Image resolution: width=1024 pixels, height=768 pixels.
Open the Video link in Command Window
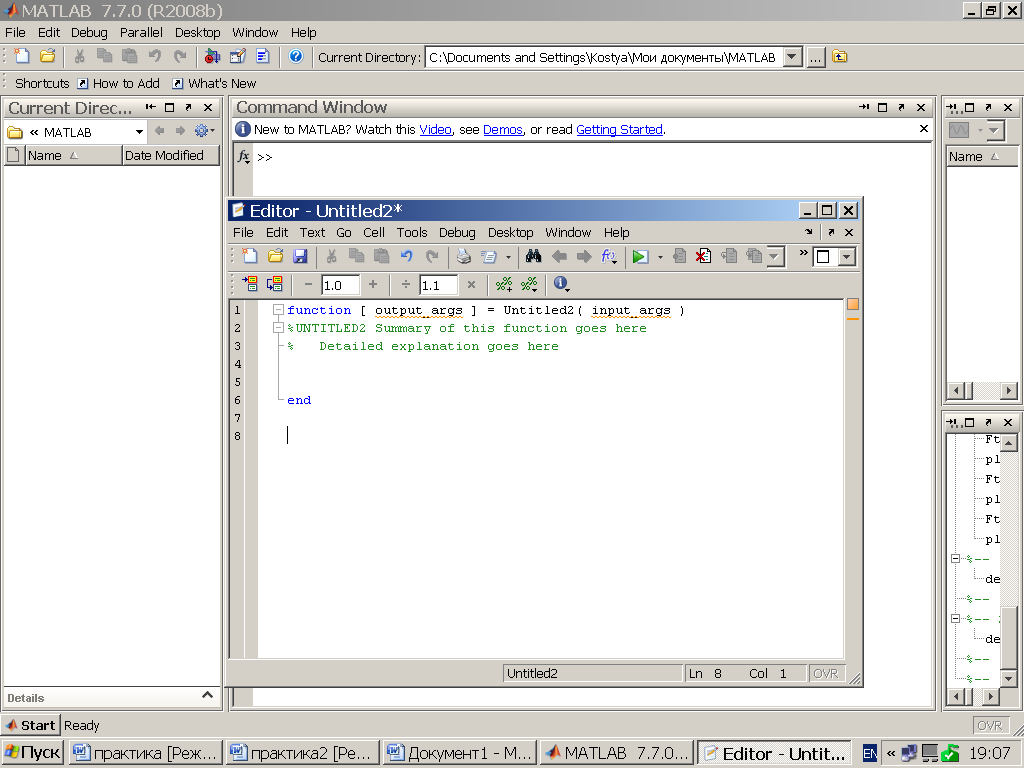(436, 129)
